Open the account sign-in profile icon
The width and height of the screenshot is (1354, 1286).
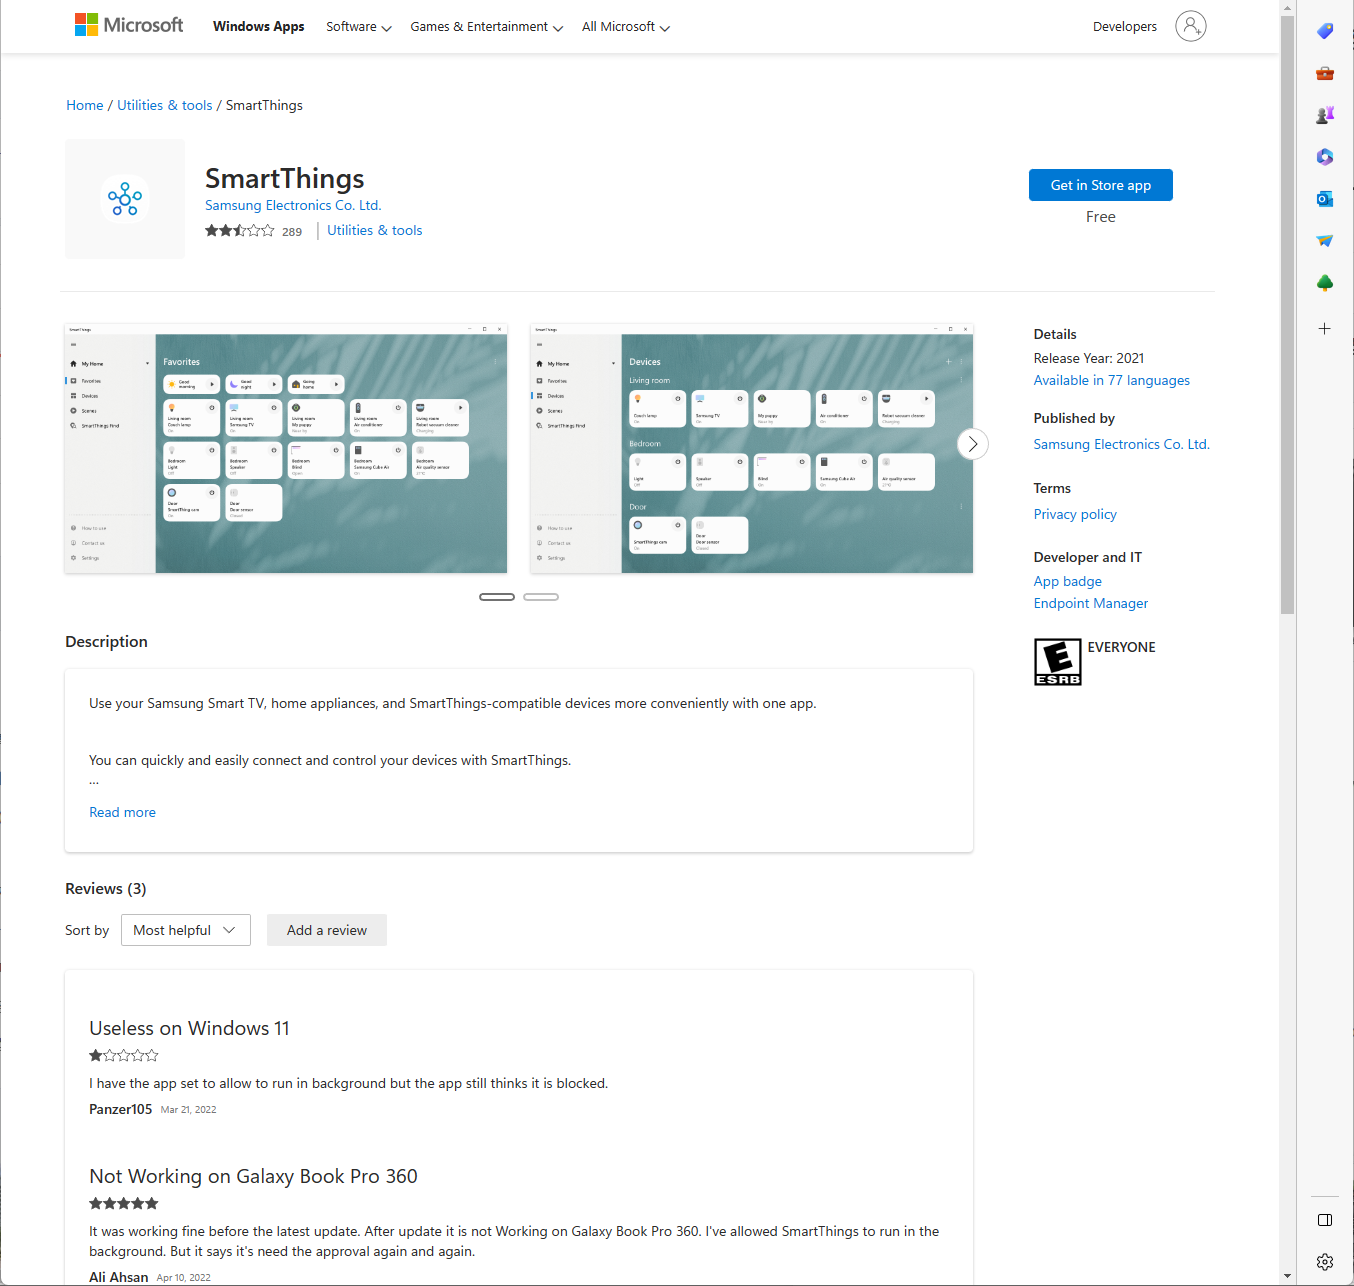tap(1191, 26)
